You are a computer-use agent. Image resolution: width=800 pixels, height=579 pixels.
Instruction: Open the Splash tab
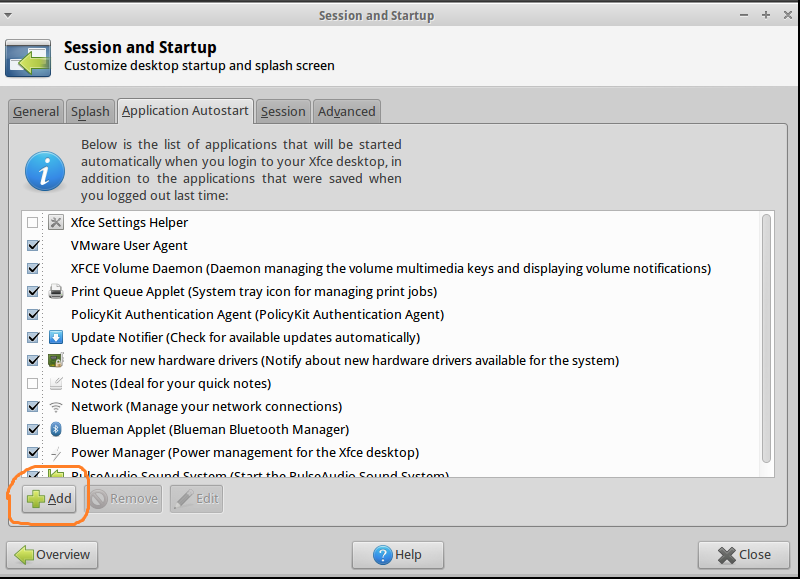90,111
